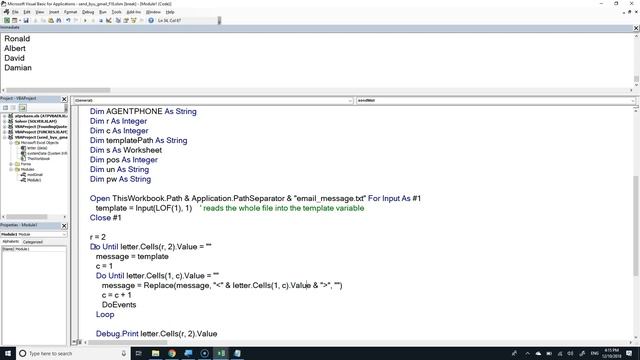Open the procedure dropdown above code
This screenshot has width=640, height=360.
click(633, 100)
